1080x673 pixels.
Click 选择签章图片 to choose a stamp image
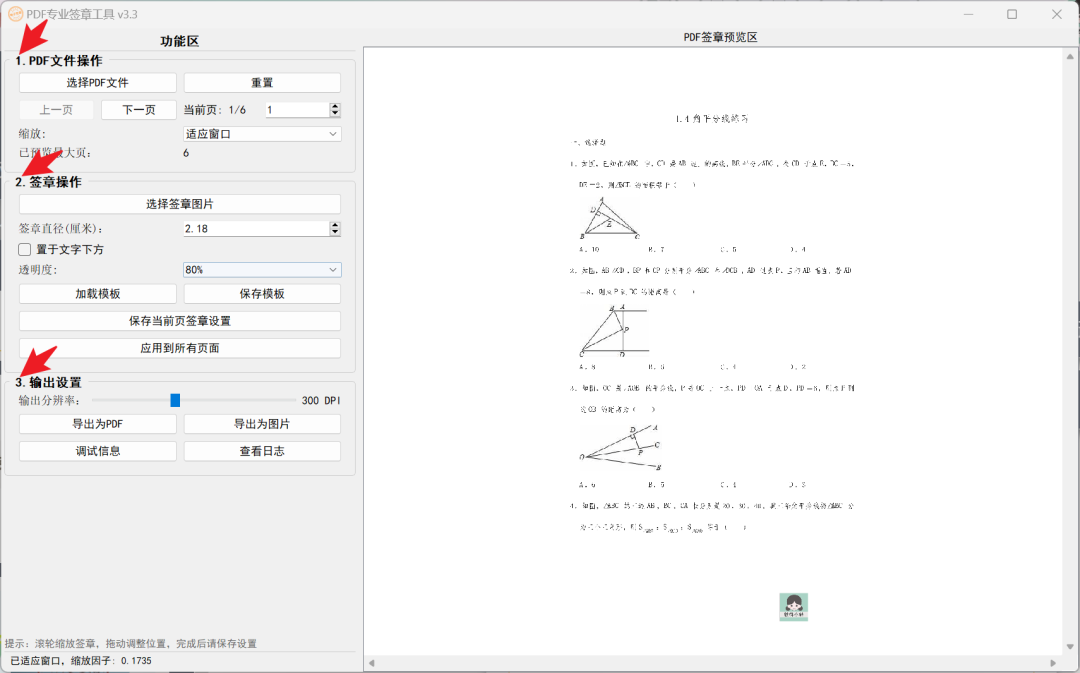tap(179, 203)
